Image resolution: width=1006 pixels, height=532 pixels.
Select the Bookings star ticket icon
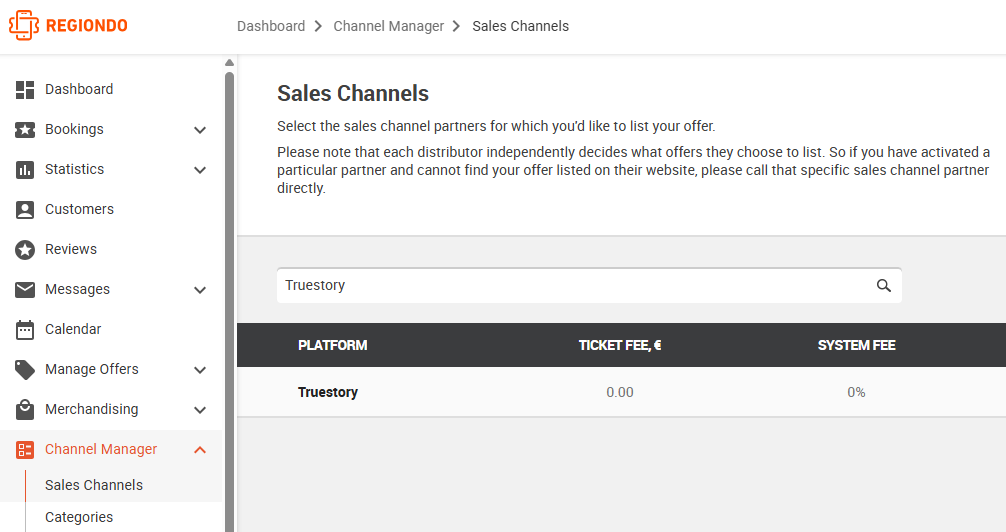25,130
